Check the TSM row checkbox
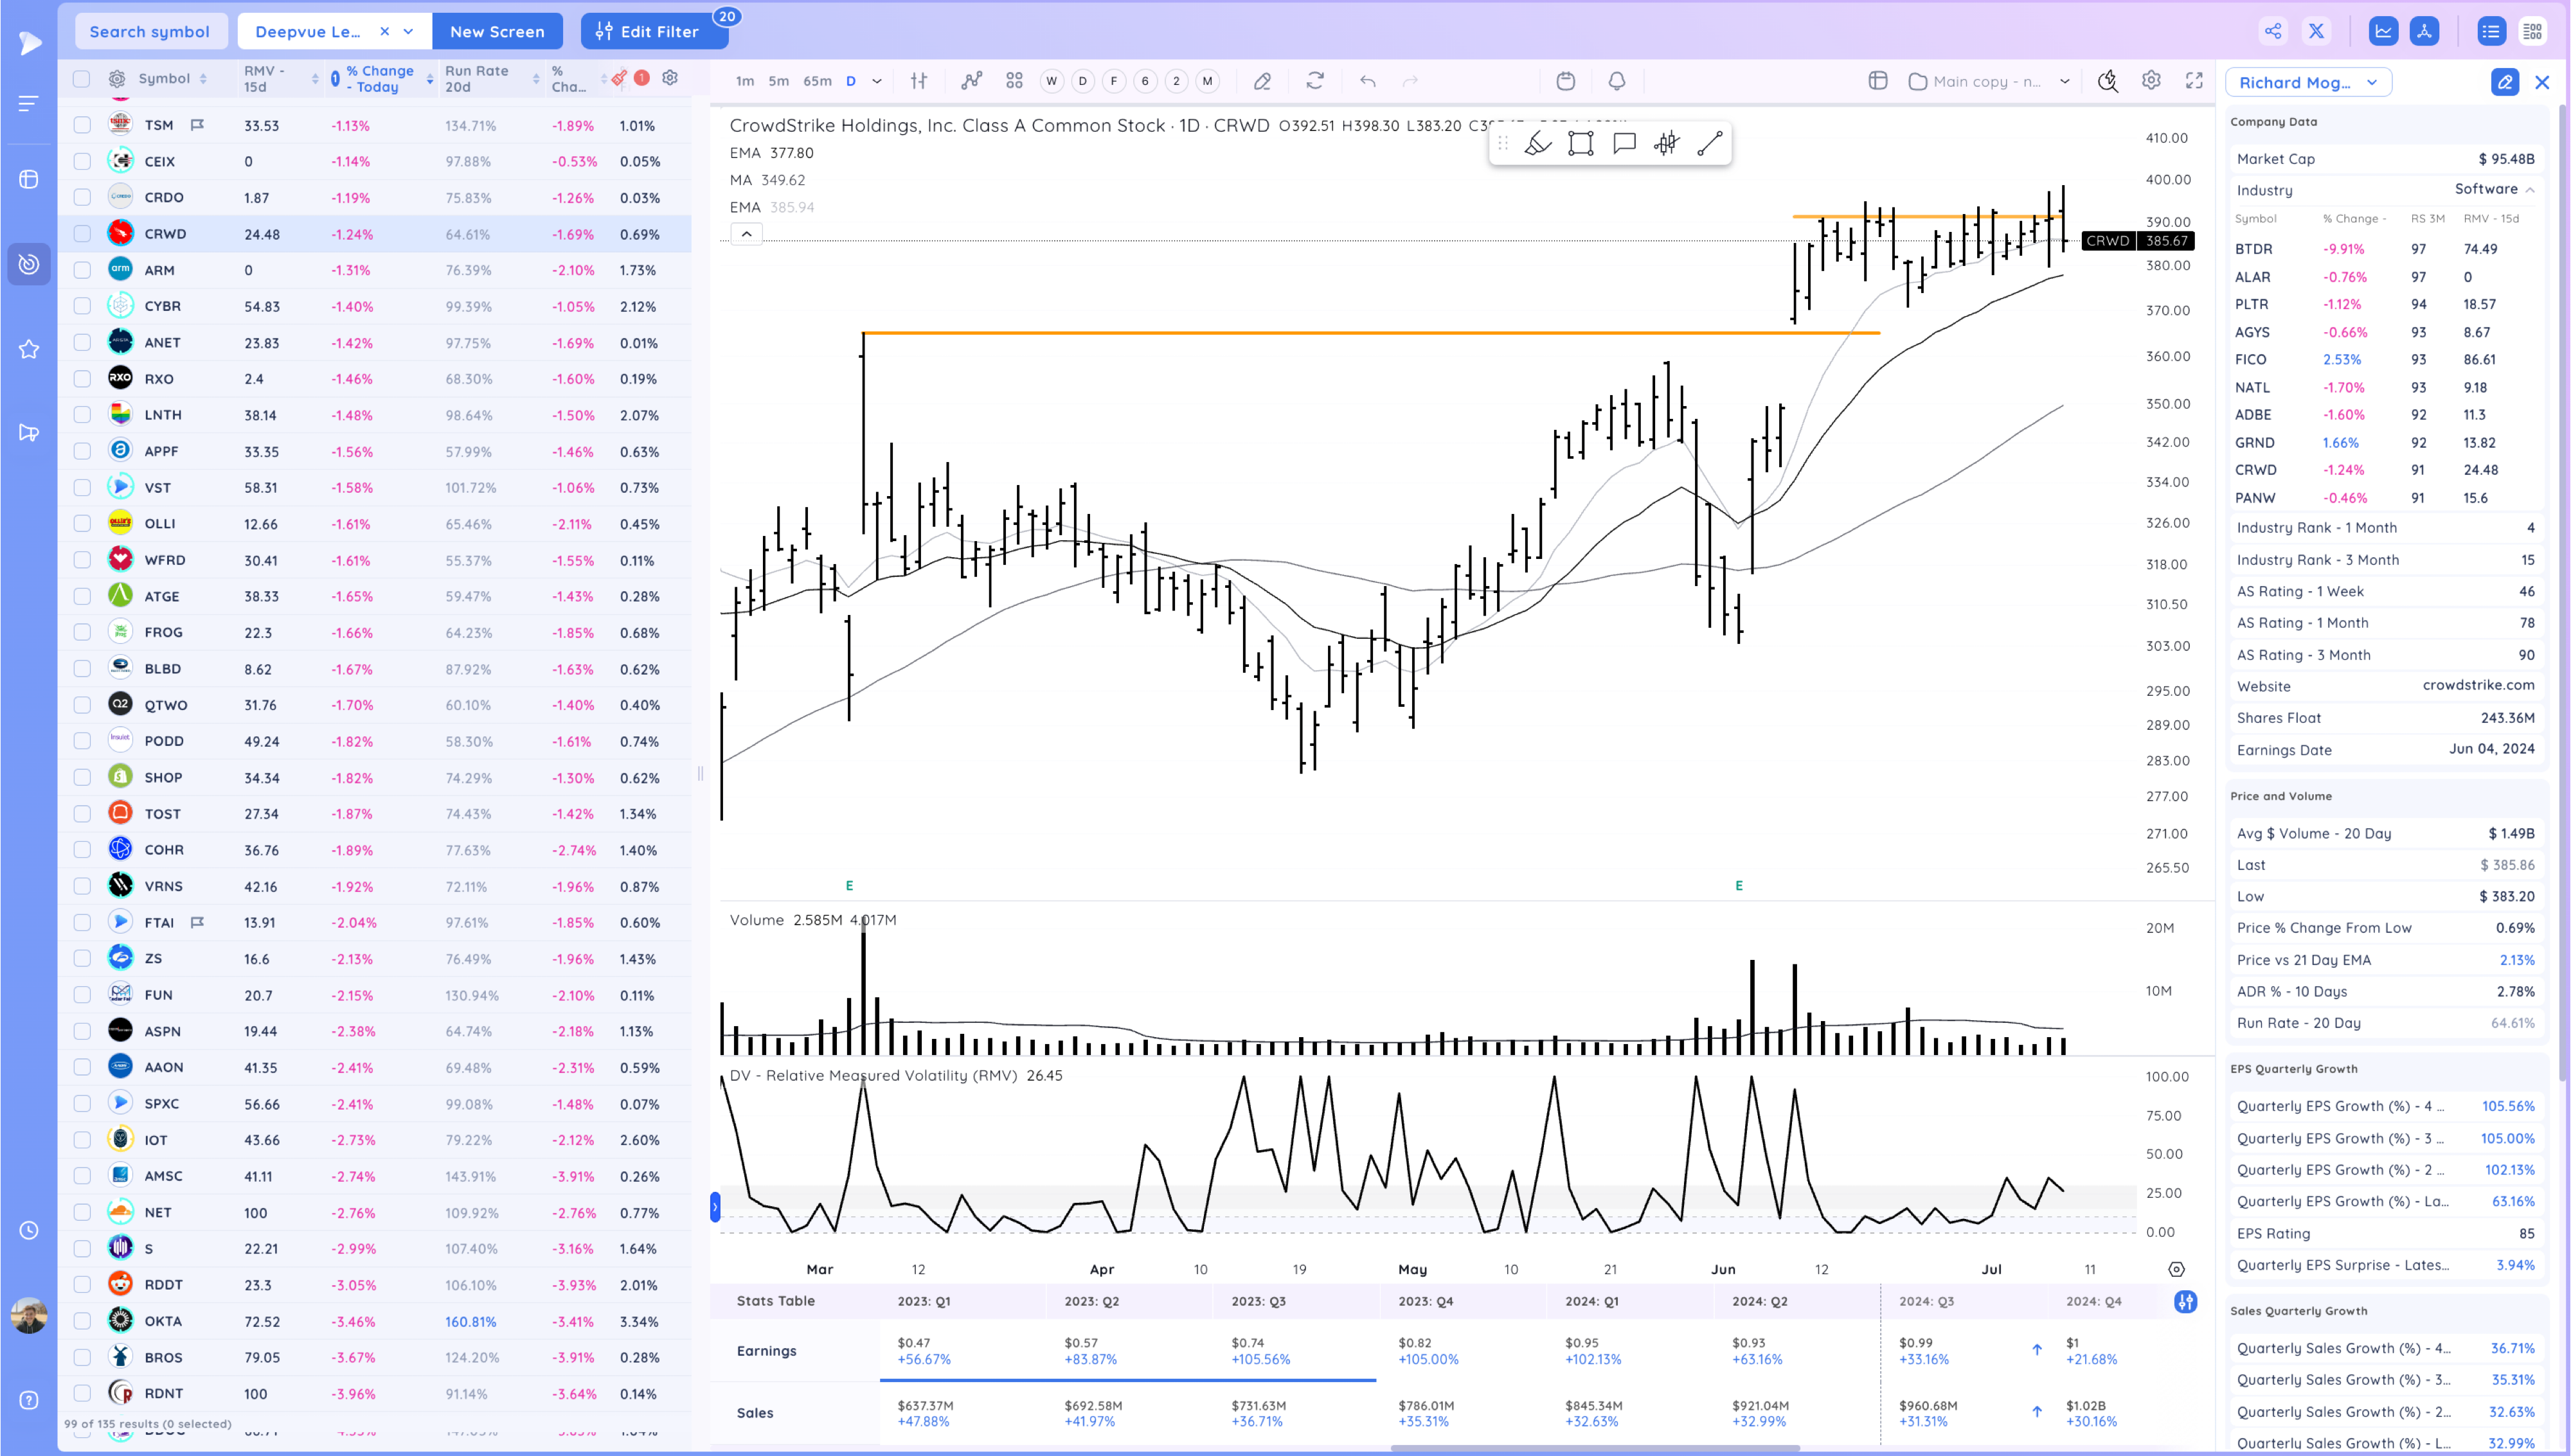2571x1456 pixels. point(82,125)
